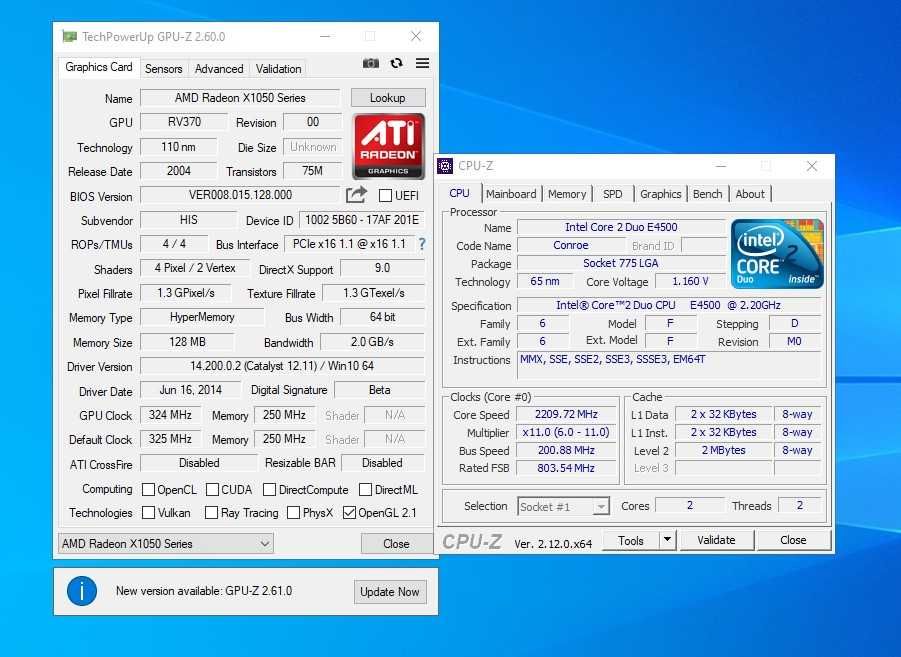Click the GPU-Z refresh icon
901x657 pixels.
(x=396, y=63)
